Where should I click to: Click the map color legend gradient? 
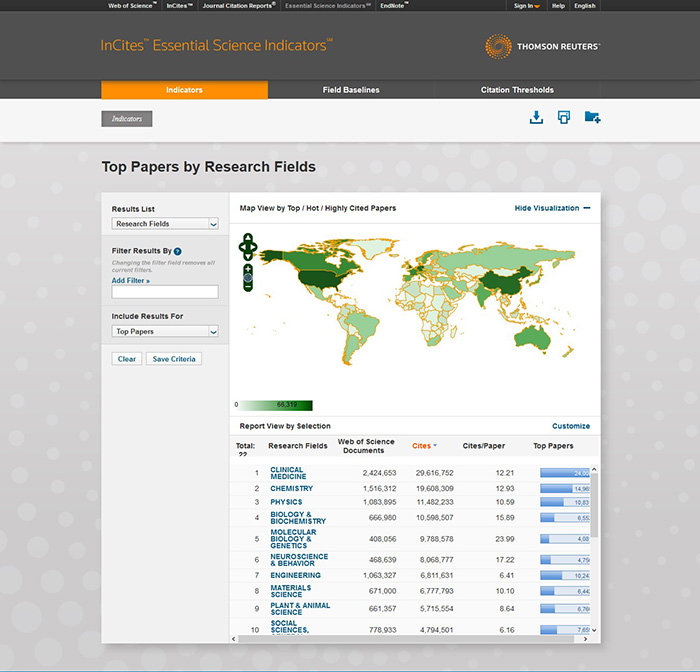point(276,405)
